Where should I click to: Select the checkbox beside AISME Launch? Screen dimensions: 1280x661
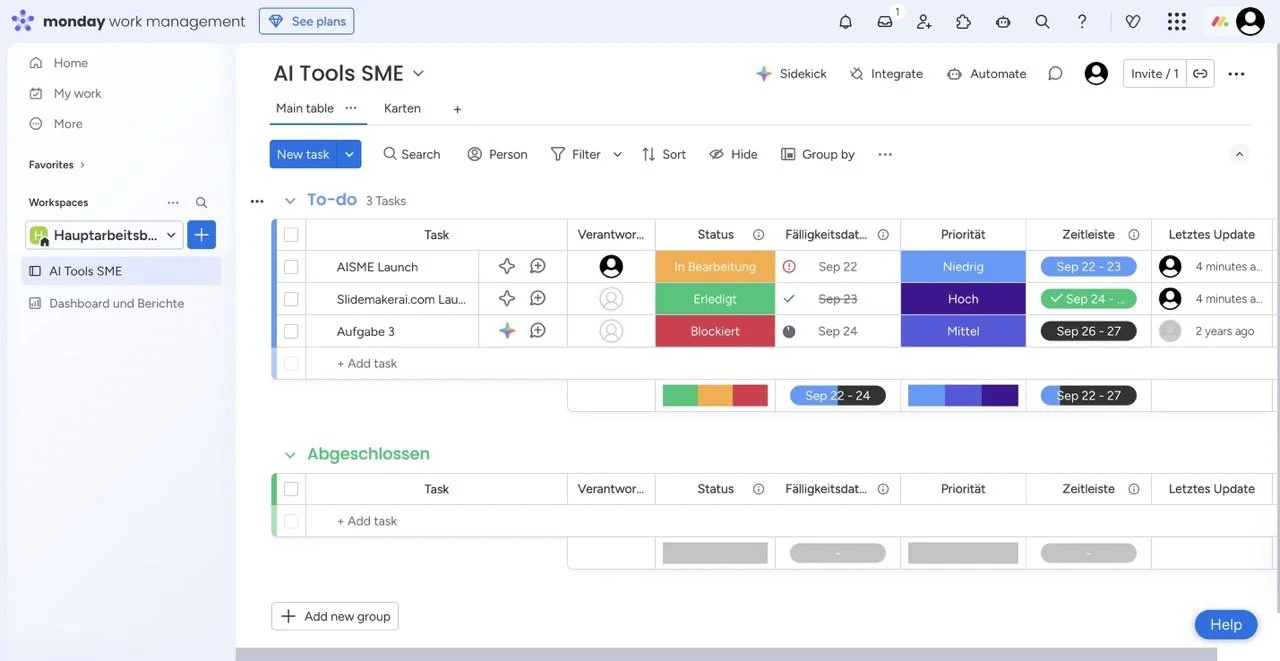(x=290, y=266)
